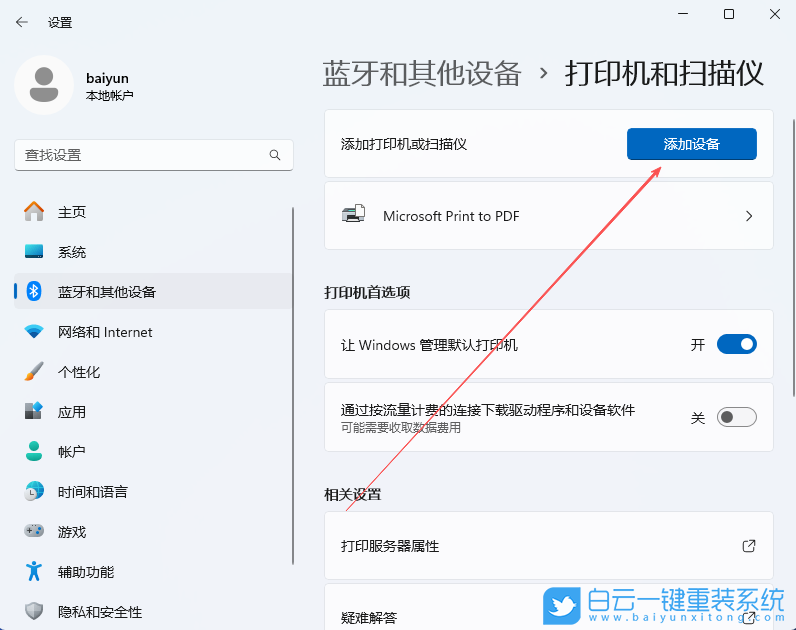This screenshot has height=630, width=796.
Task: Click the Microsoft Print to PDF printer icon
Action: point(354,214)
